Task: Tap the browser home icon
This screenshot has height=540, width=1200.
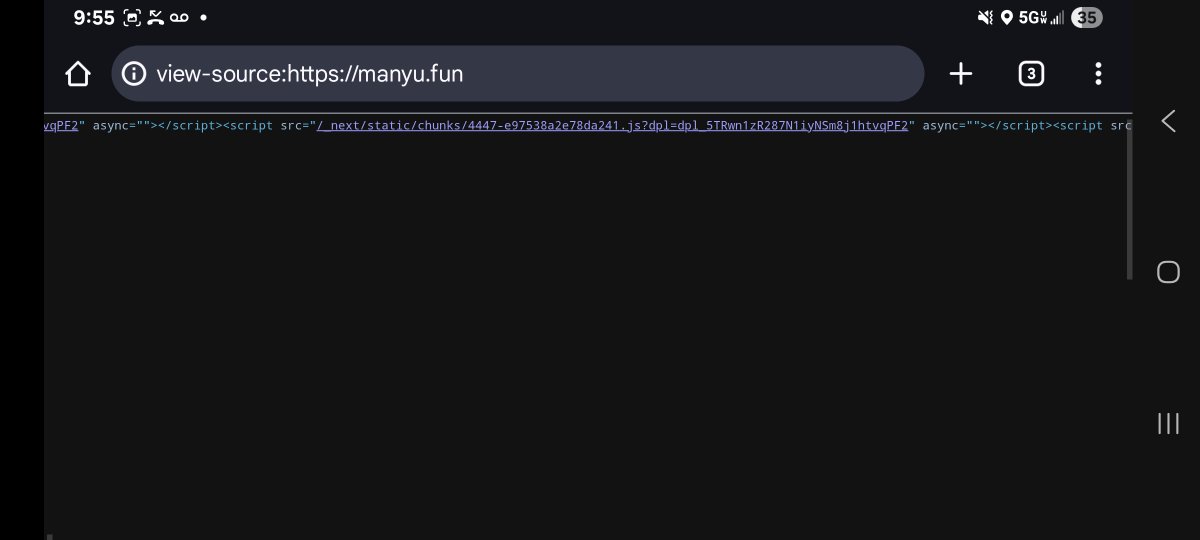Action: (77, 74)
